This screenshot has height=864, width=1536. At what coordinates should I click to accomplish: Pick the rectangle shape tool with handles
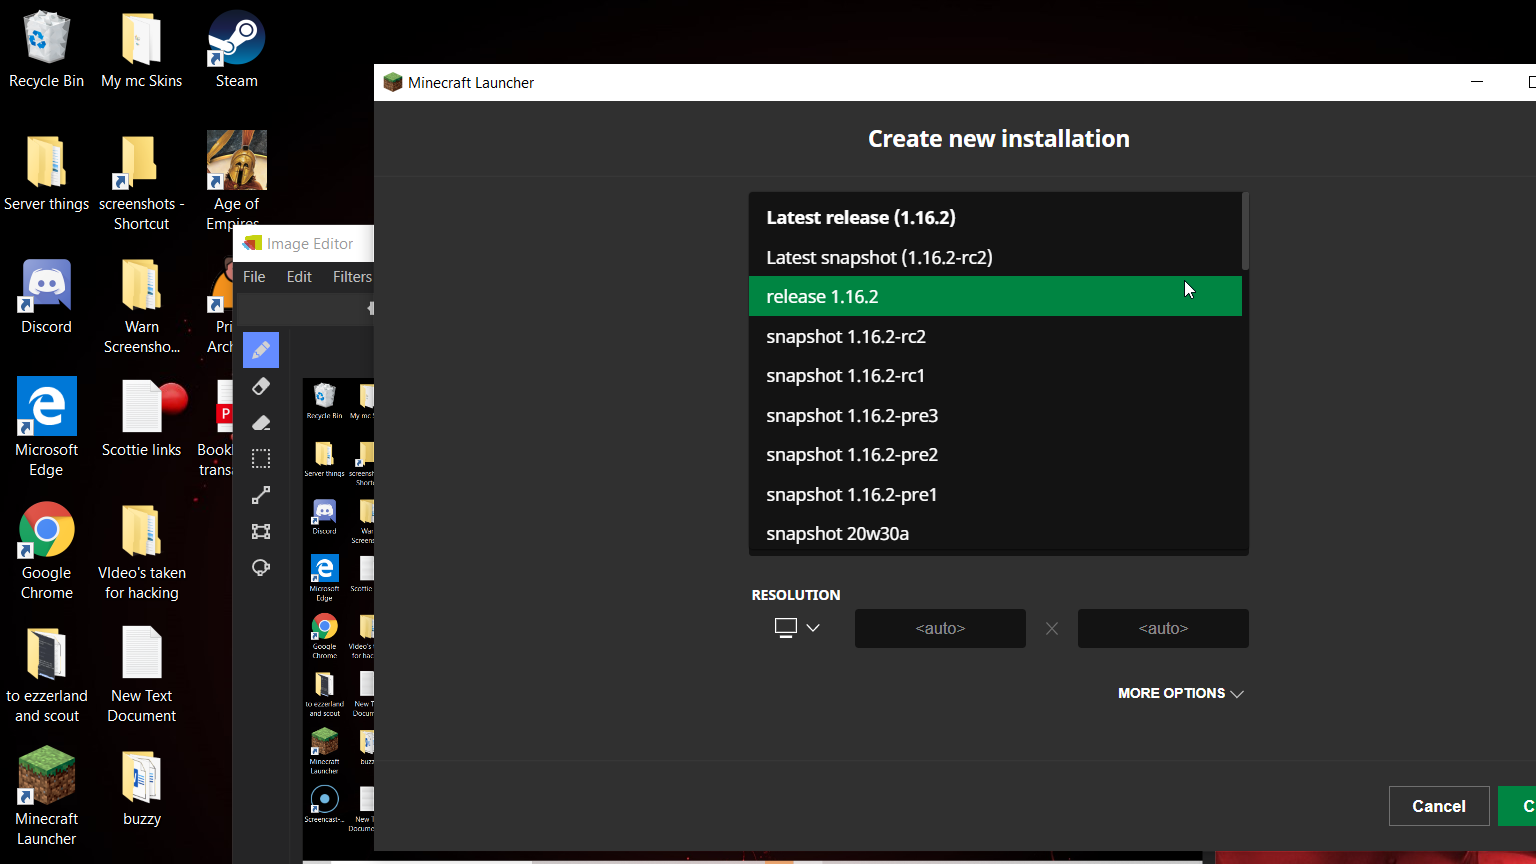coord(261,531)
